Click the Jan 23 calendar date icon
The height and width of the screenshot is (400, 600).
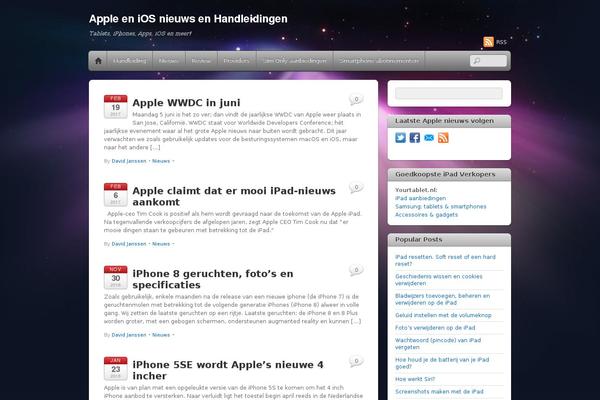[116, 368]
